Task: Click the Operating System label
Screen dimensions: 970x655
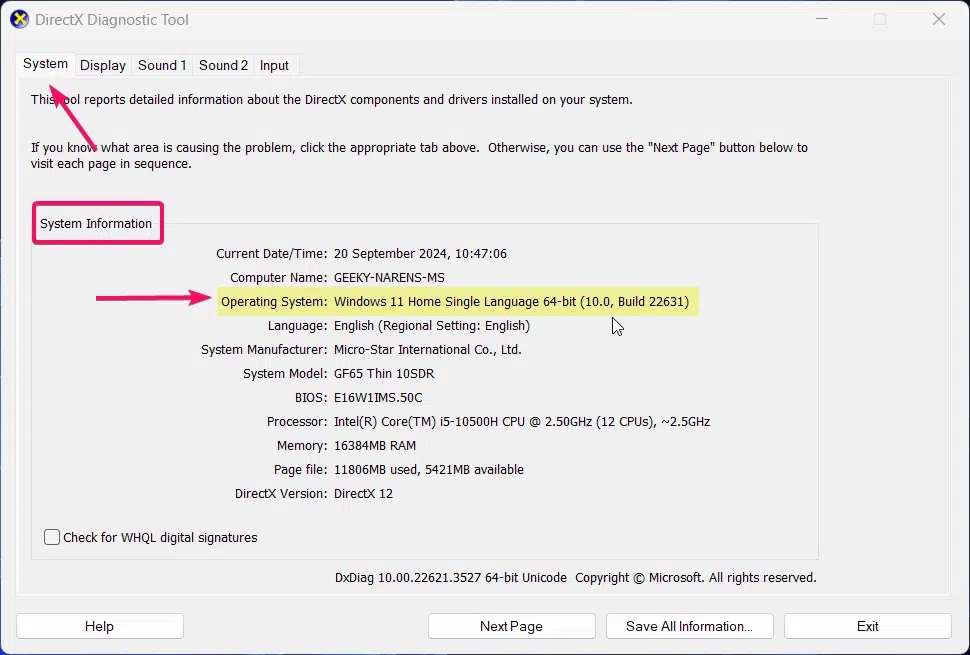Action: point(274,302)
